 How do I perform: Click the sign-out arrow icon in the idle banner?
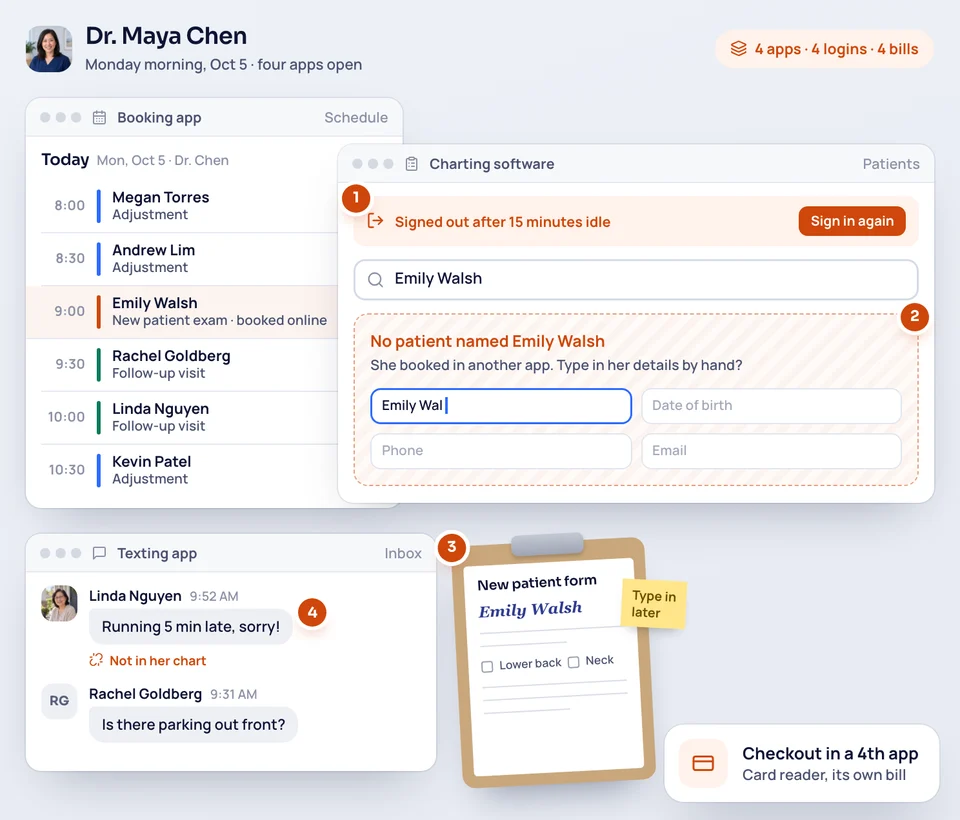pos(375,221)
